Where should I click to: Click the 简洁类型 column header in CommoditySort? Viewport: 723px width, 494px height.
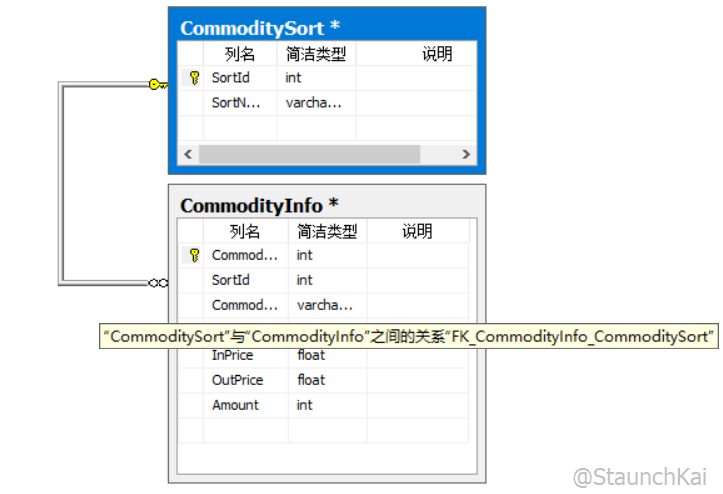click(x=316, y=54)
